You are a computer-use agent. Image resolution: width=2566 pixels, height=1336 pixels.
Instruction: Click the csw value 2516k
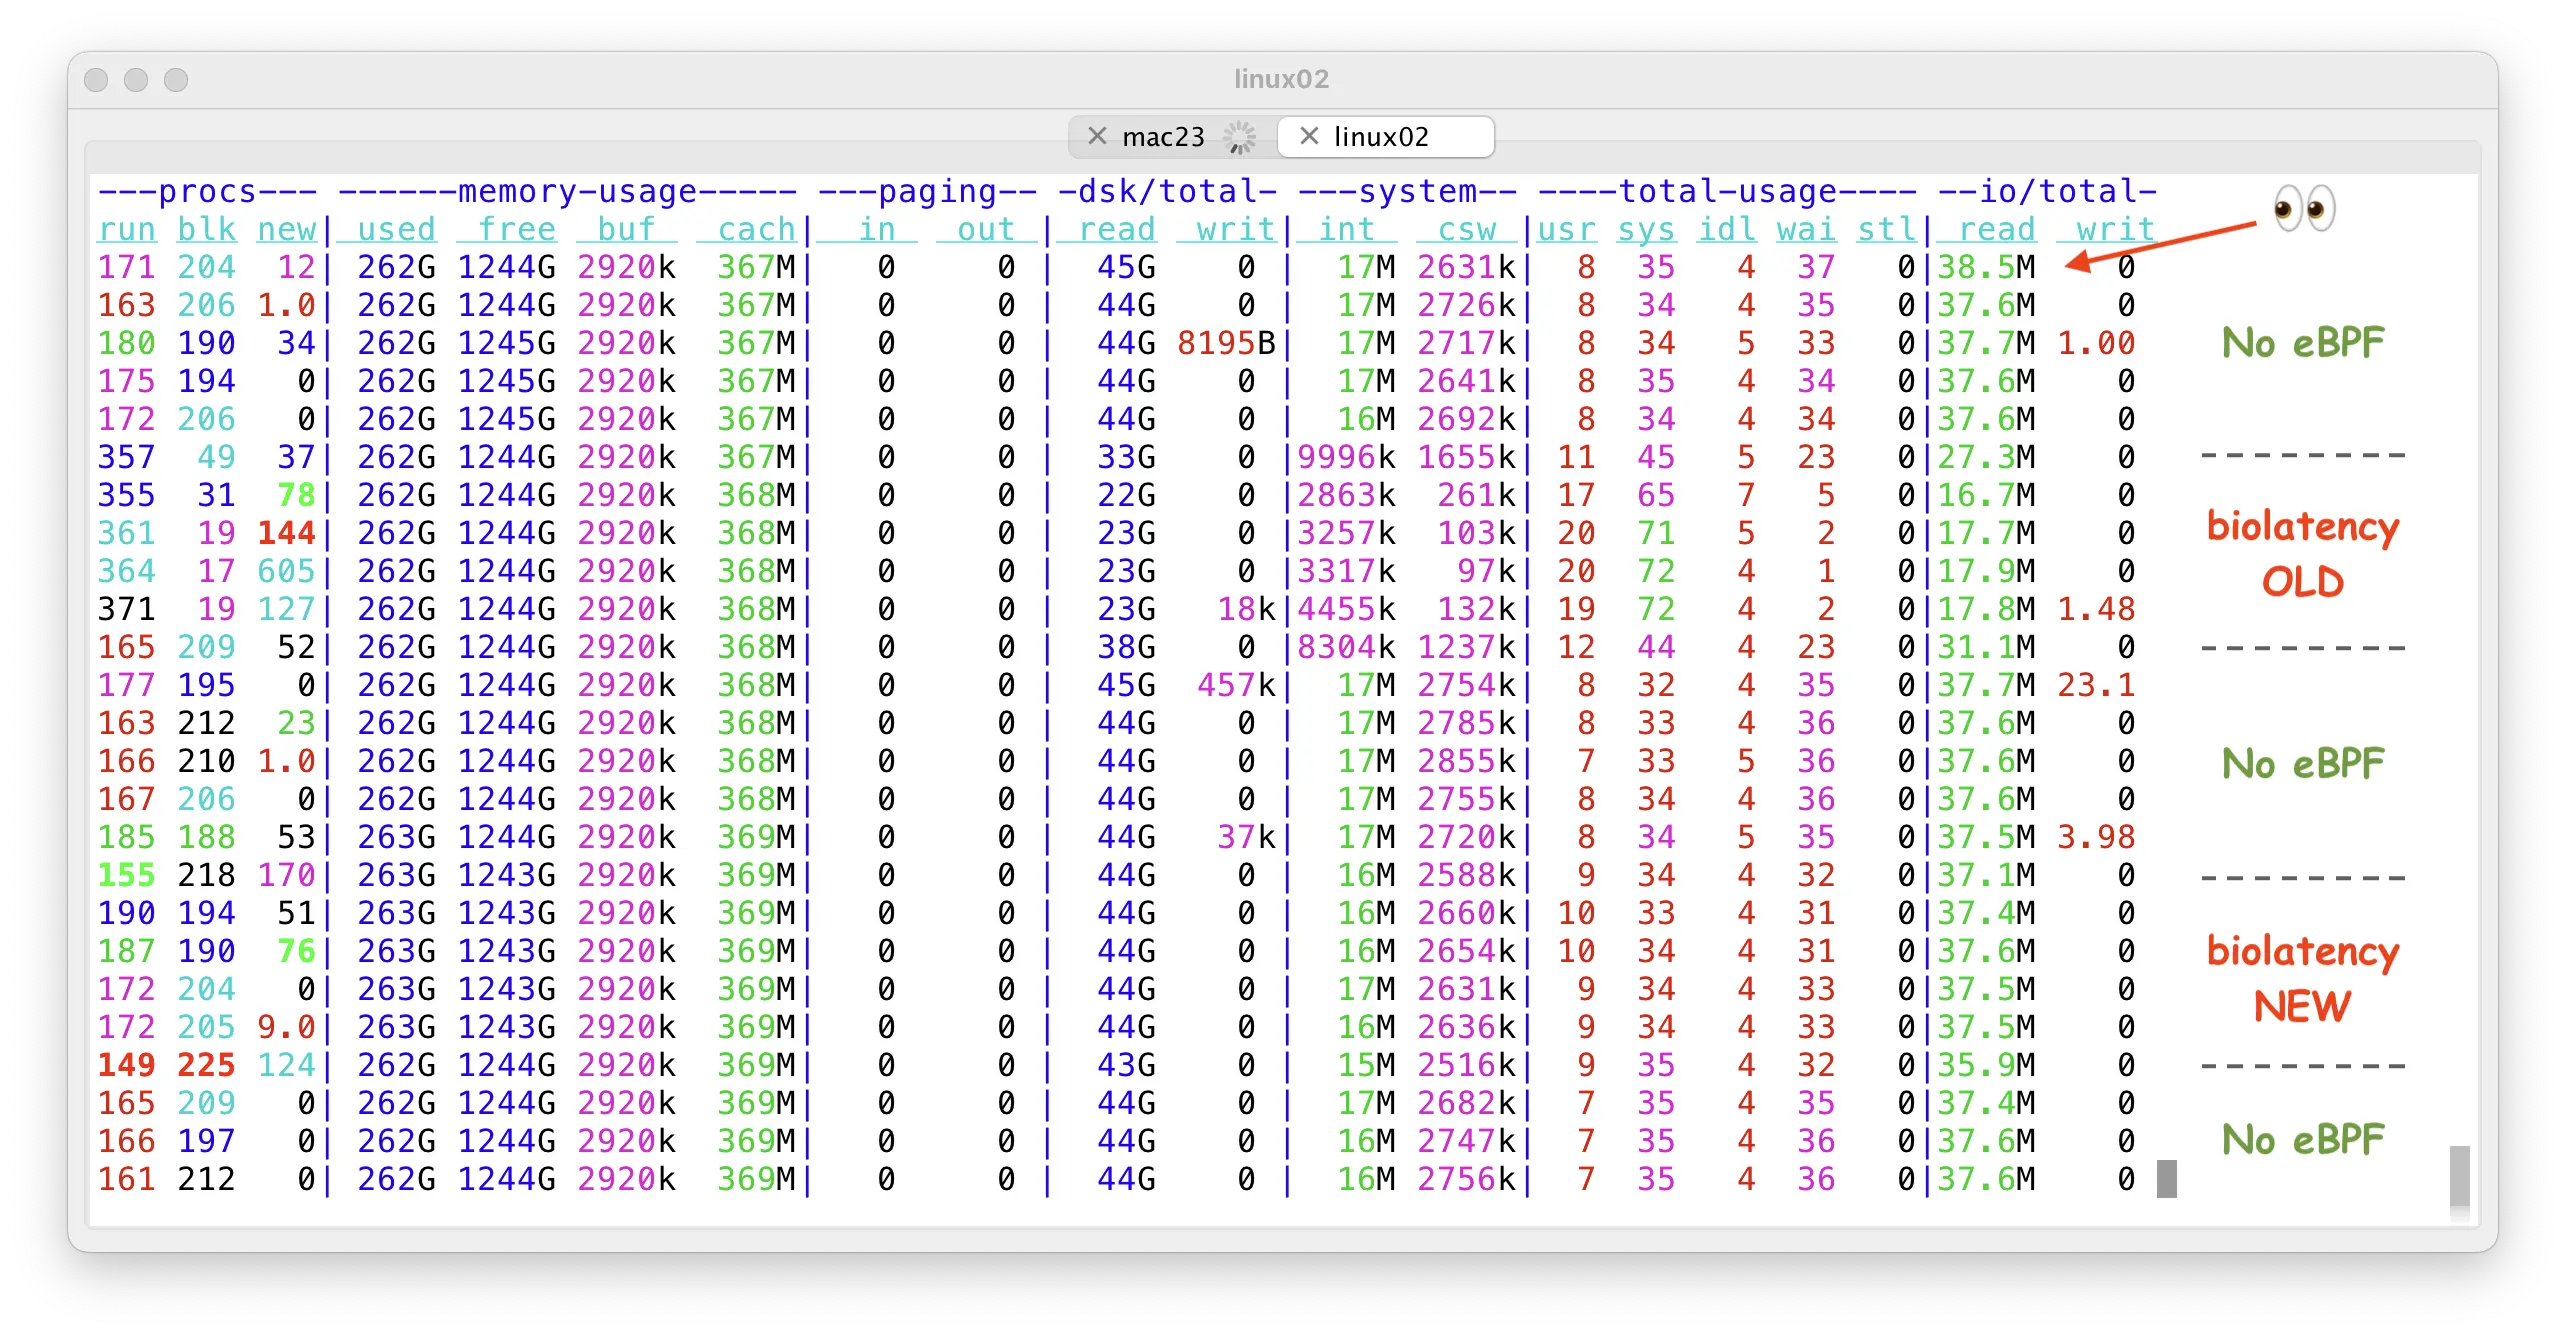pos(1467,1065)
